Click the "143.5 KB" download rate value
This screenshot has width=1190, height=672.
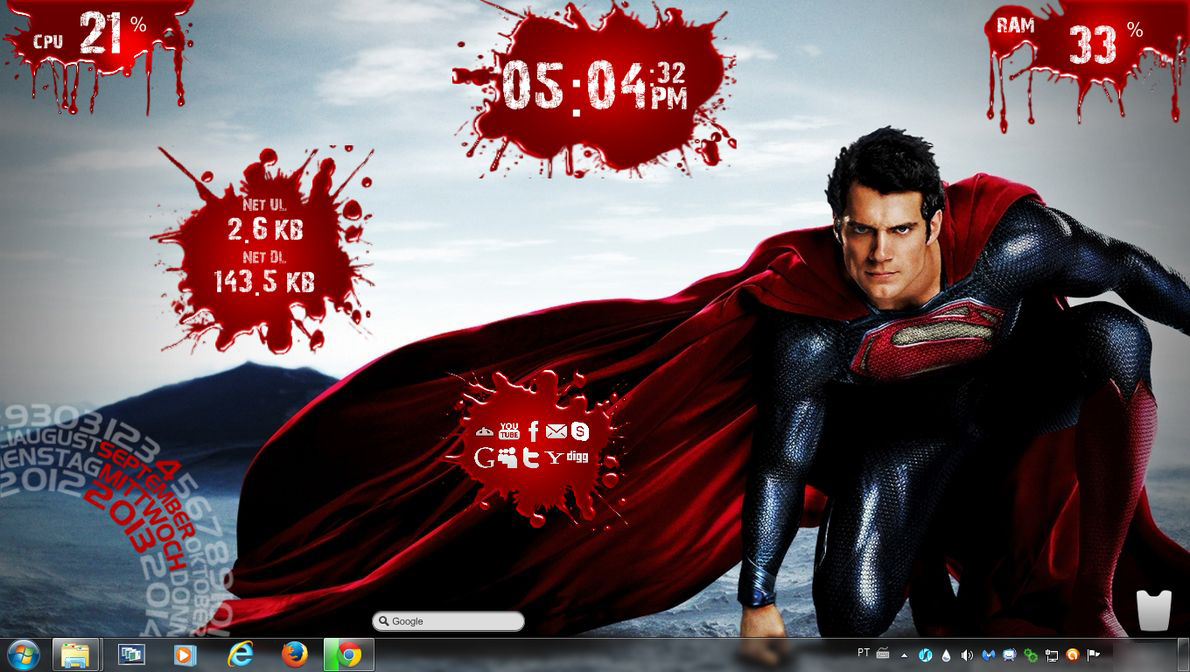264,282
